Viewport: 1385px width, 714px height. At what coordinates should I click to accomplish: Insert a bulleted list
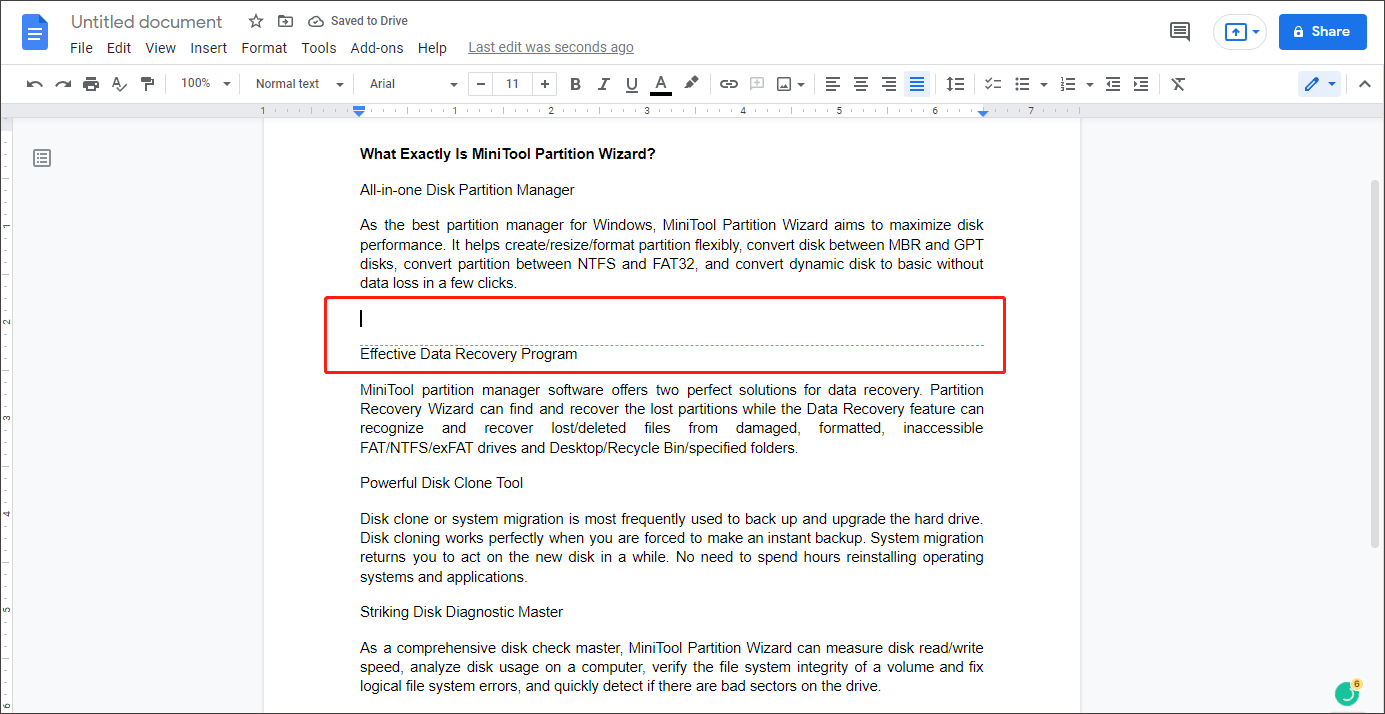coord(1022,84)
